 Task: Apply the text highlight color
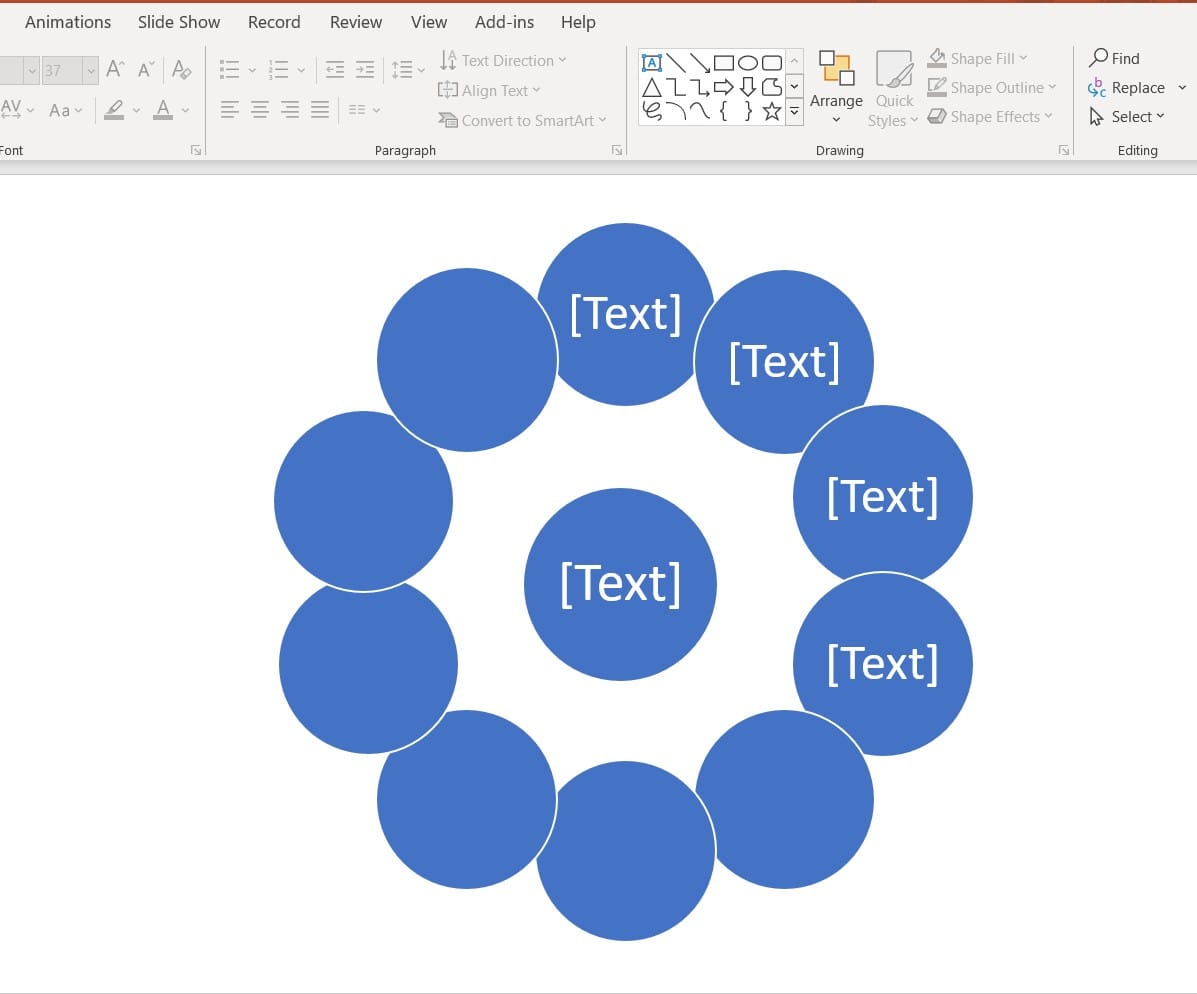click(x=115, y=110)
